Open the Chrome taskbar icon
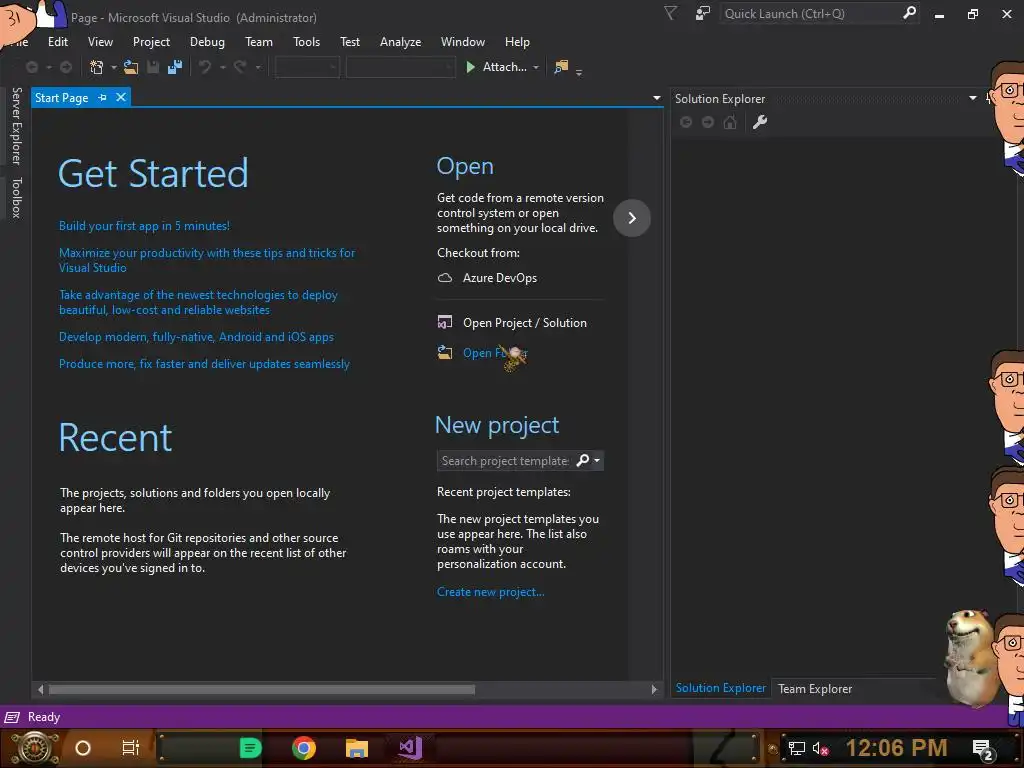The image size is (1024, 768). (304, 748)
